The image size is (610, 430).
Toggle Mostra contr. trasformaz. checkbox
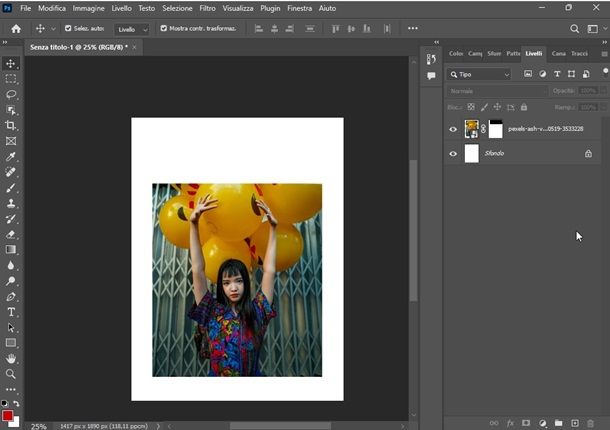(x=164, y=28)
